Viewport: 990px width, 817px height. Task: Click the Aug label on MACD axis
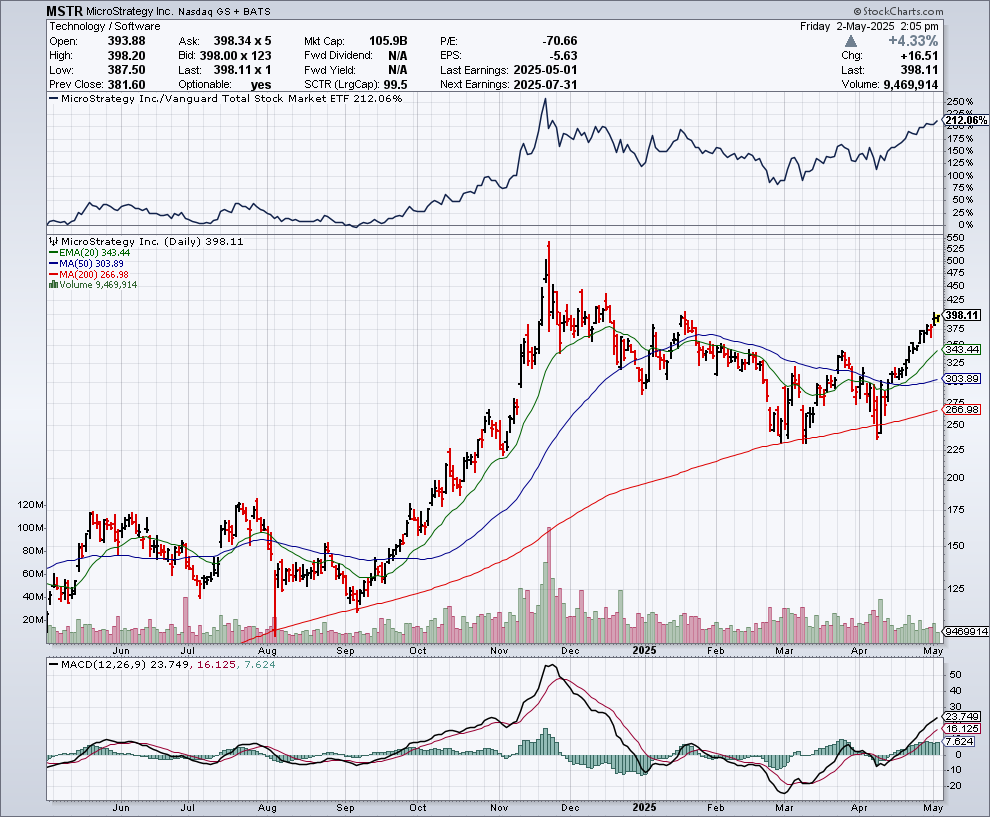tap(267, 808)
